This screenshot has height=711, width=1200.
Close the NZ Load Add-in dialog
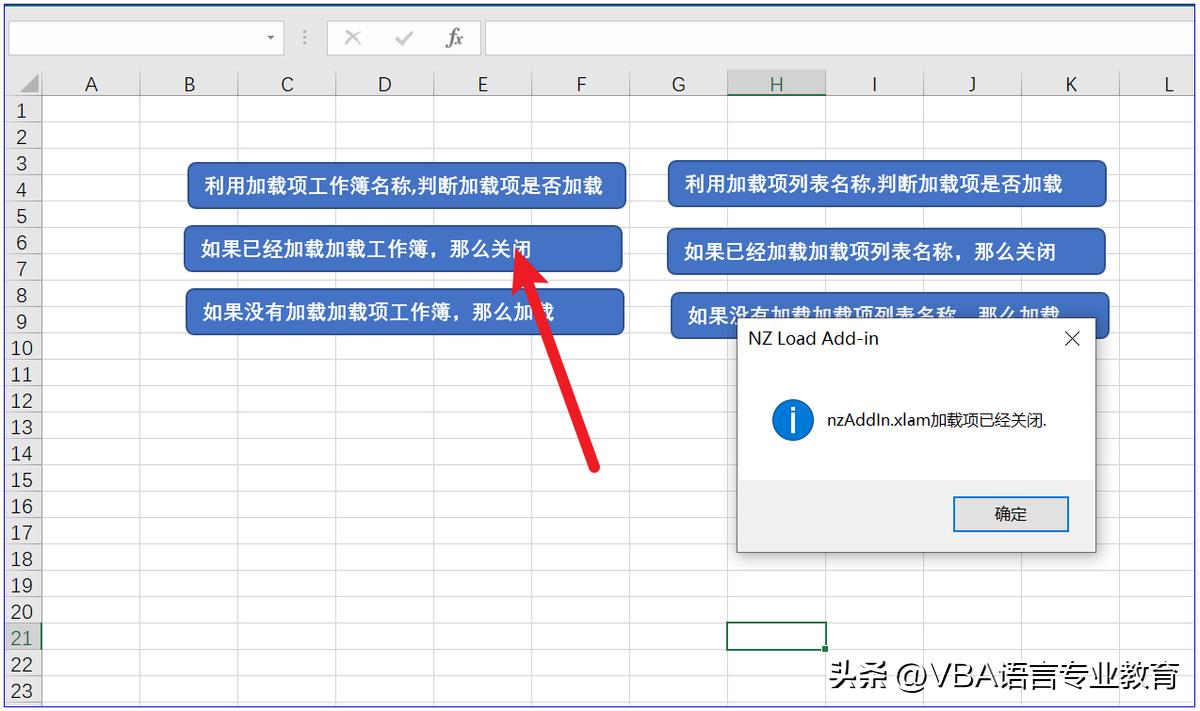[1072, 339]
